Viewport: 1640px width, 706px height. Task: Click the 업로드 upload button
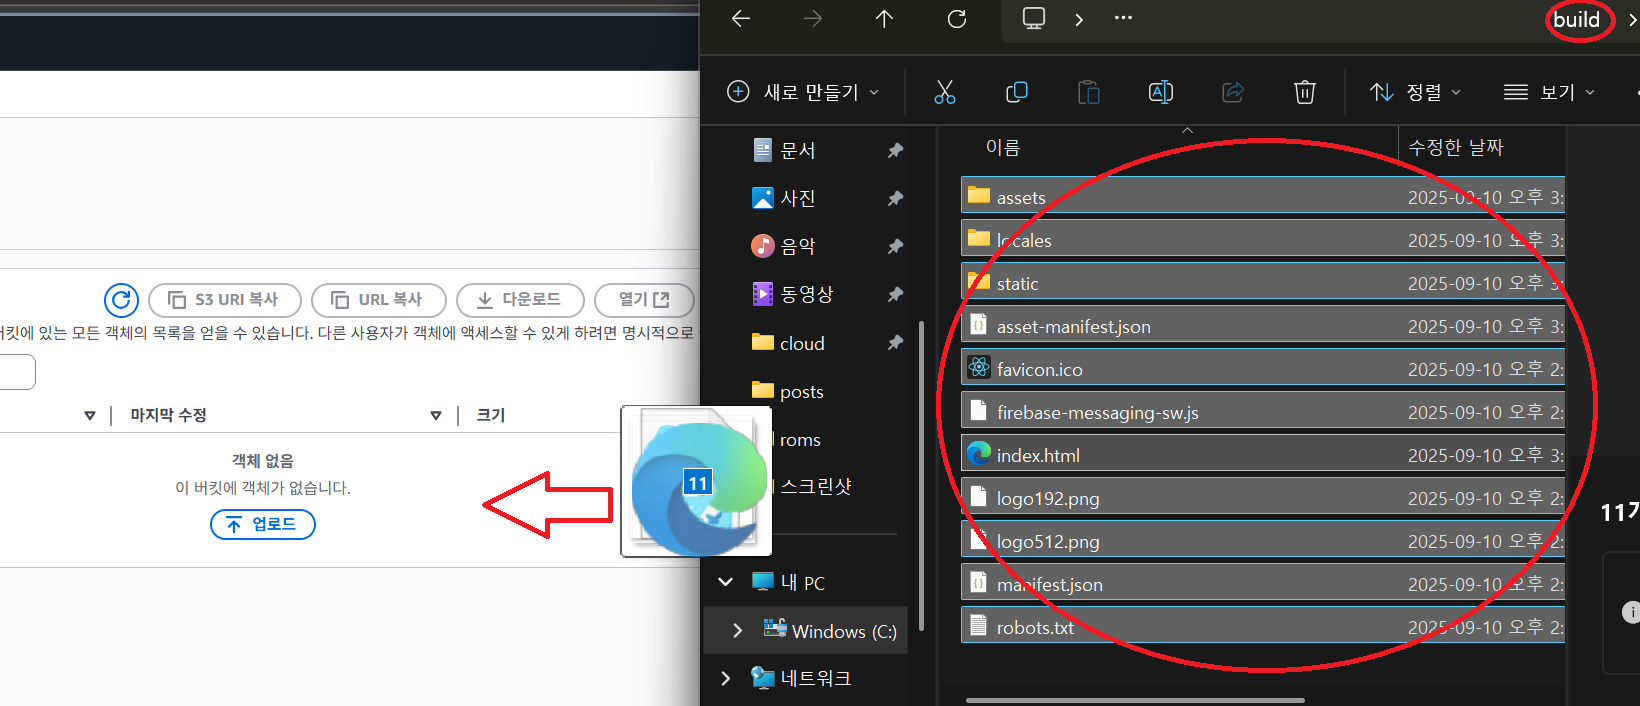click(x=262, y=524)
